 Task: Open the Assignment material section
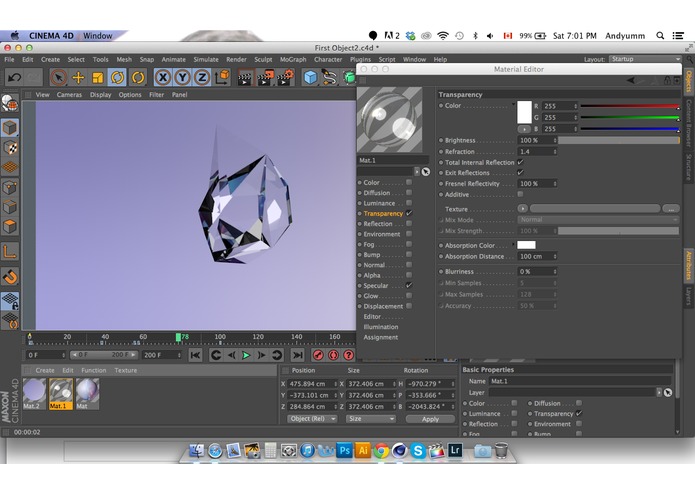(381, 337)
